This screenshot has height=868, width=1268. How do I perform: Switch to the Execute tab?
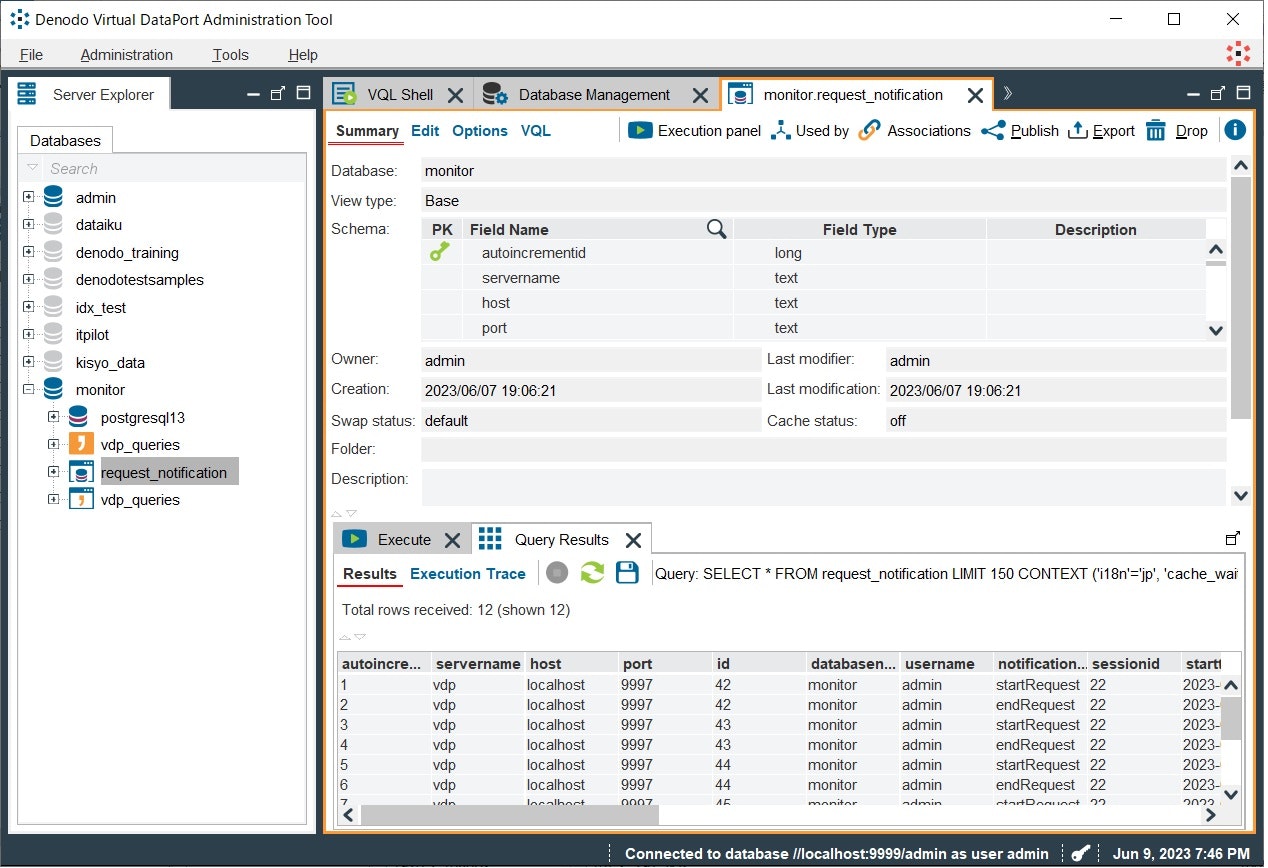pyautogui.click(x=404, y=540)
